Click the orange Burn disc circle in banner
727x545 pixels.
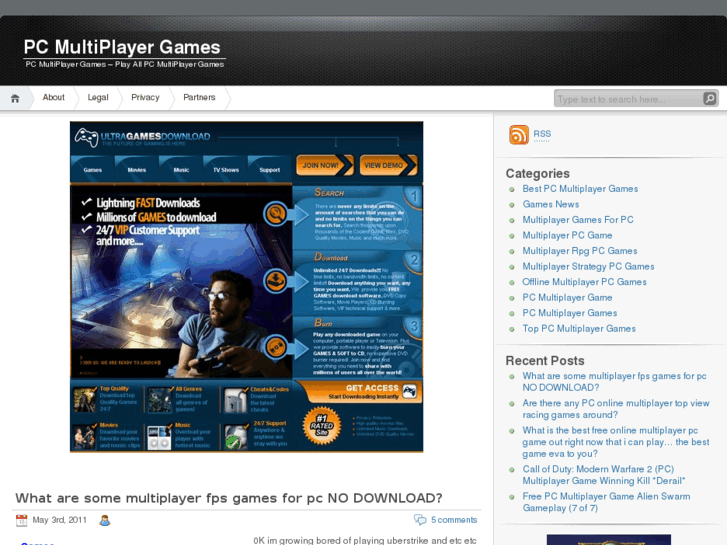[x=276, y=347]
